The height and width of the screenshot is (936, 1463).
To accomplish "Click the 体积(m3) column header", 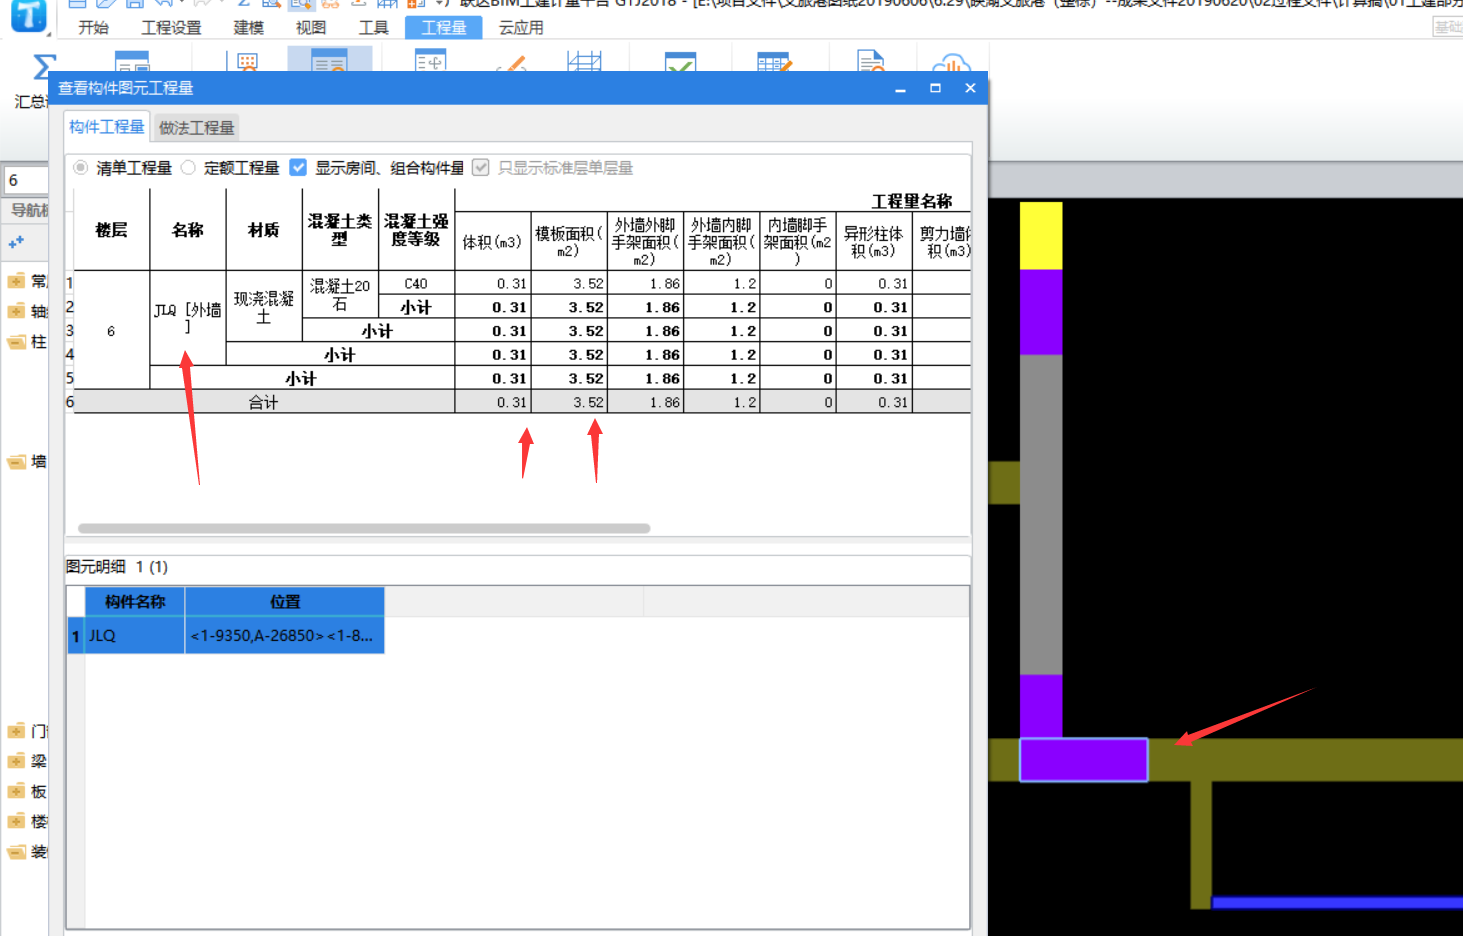I will click(492, 242).
